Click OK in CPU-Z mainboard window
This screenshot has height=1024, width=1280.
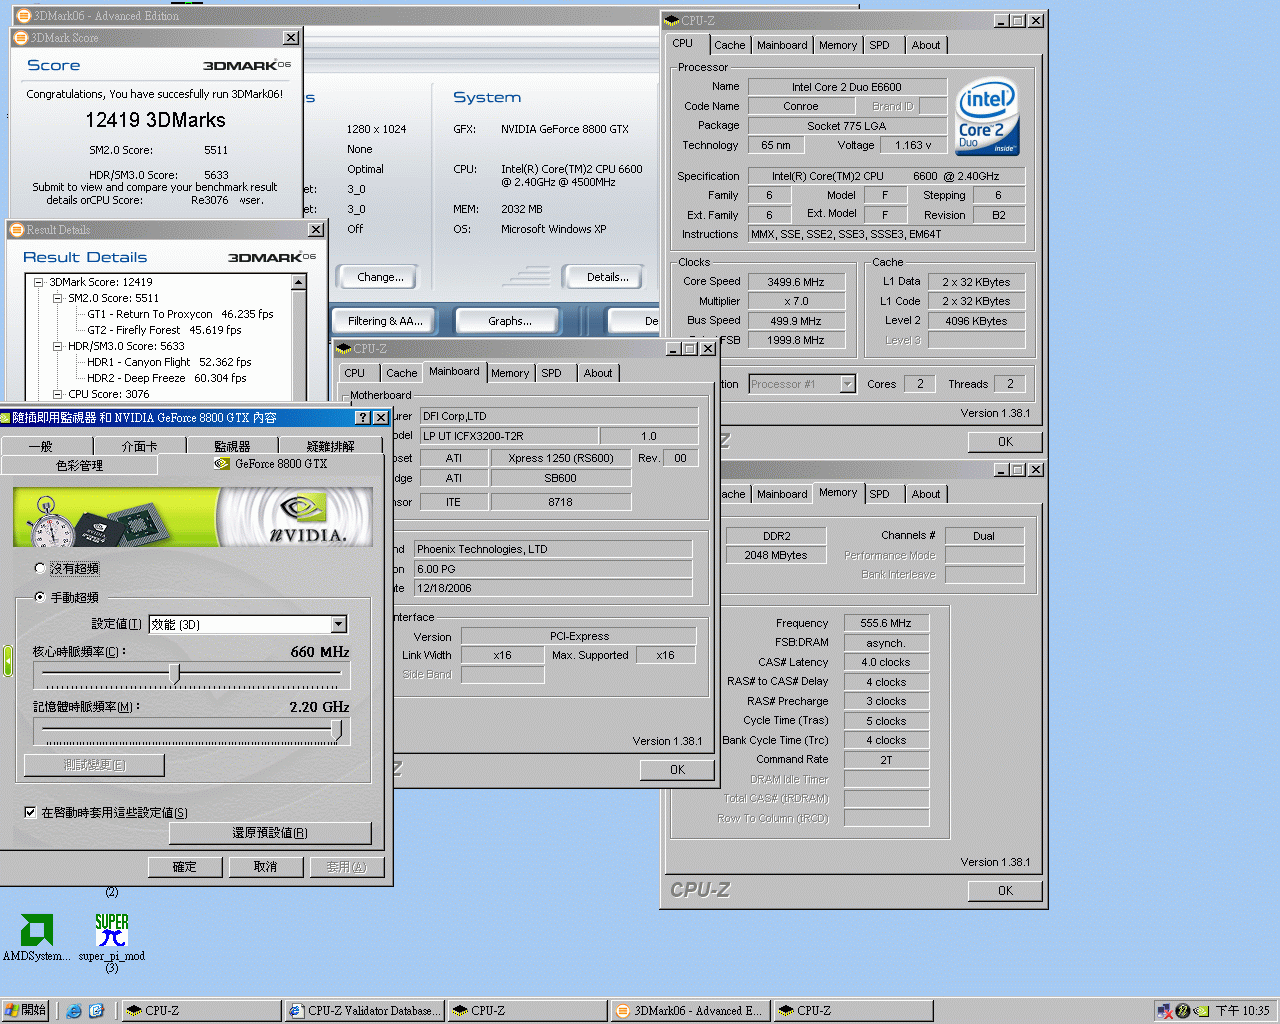(677, 770)
